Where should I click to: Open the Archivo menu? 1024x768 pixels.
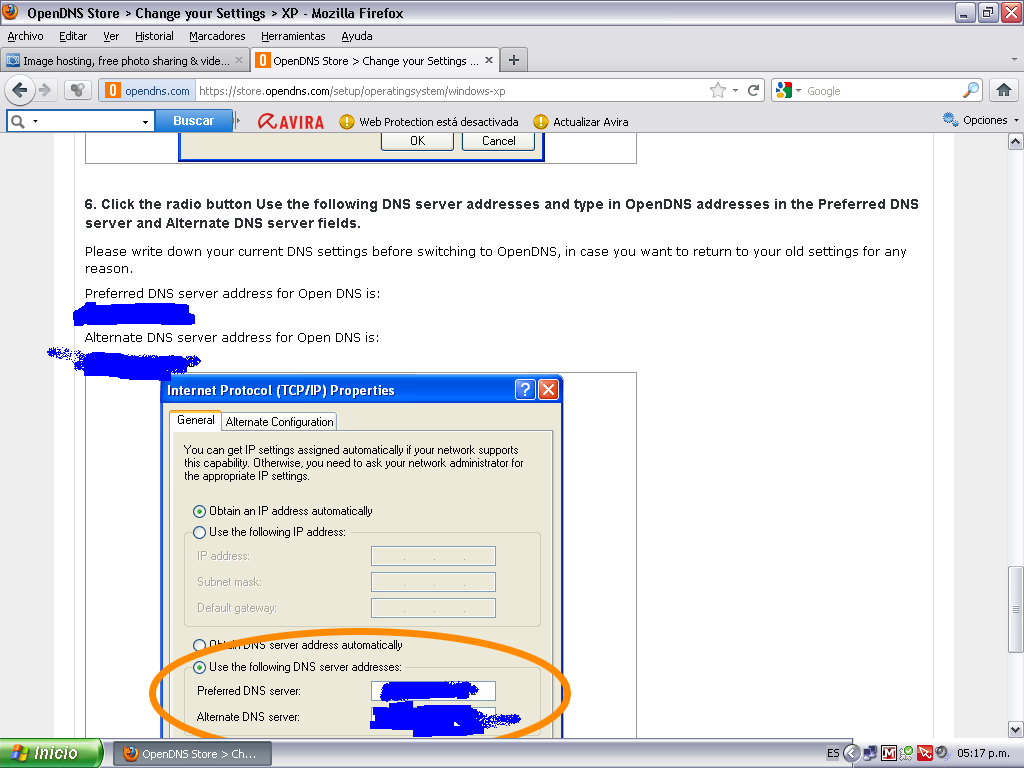pos(25,36)
